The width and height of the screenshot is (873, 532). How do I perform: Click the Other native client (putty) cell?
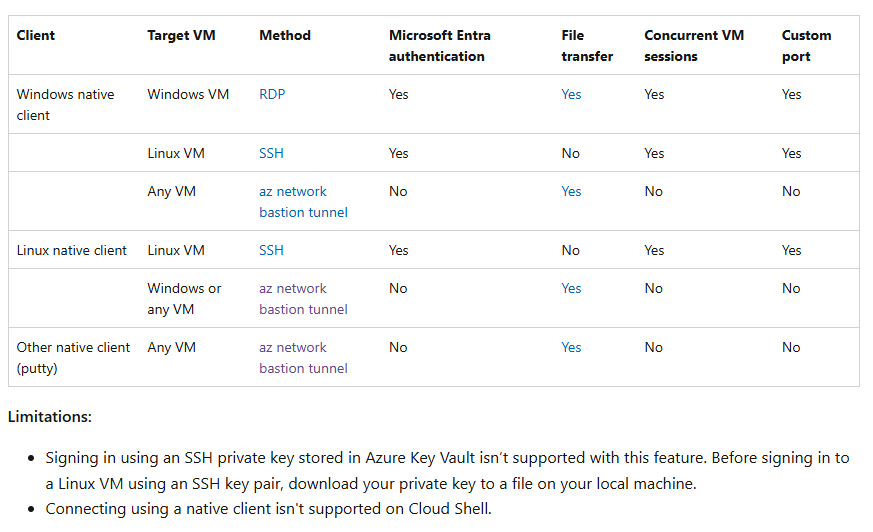point(73,357)
